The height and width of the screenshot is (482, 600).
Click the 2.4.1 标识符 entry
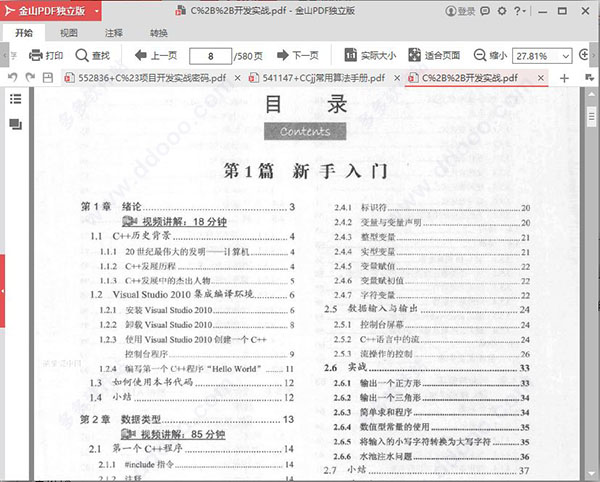coord(432,208)
